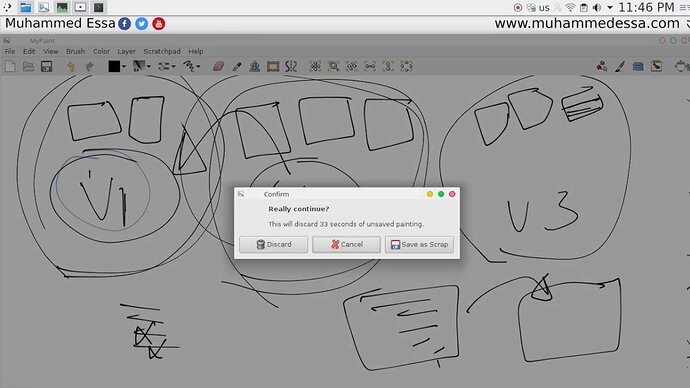This screenshot has height=388, width=690.
Task: Click the Save as Scrap button
Action: [419, 244]
